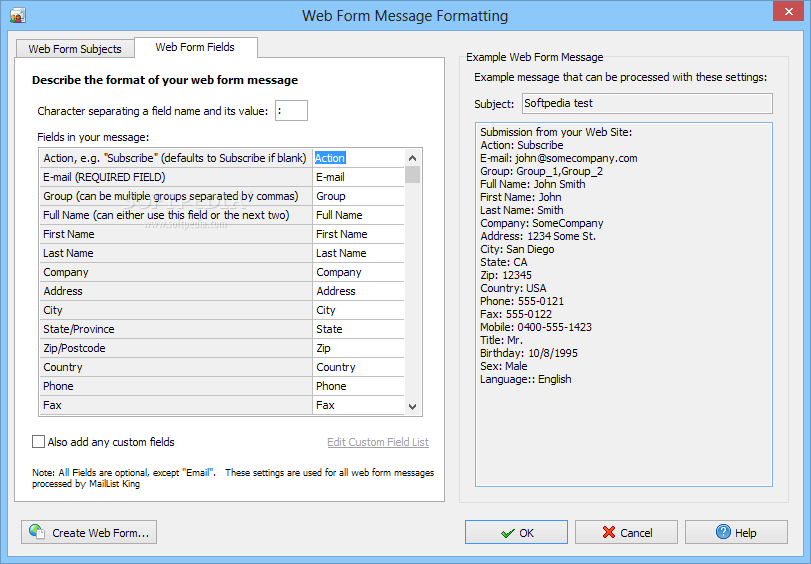
Task: Switch to the Web Form Subjects tab
Action: (75, 49)
